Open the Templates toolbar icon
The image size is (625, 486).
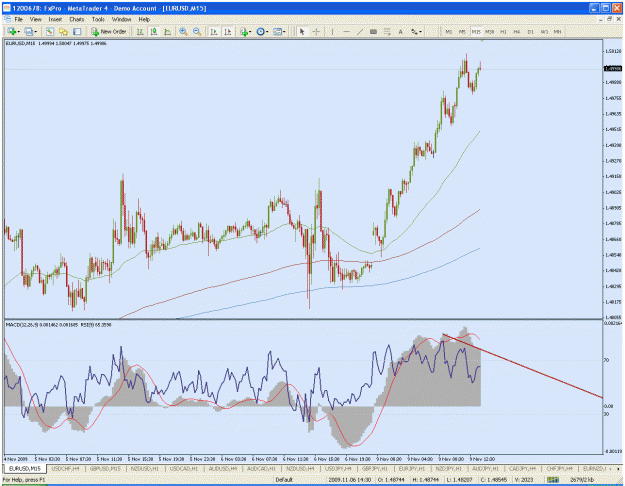[x=277, y=31]
